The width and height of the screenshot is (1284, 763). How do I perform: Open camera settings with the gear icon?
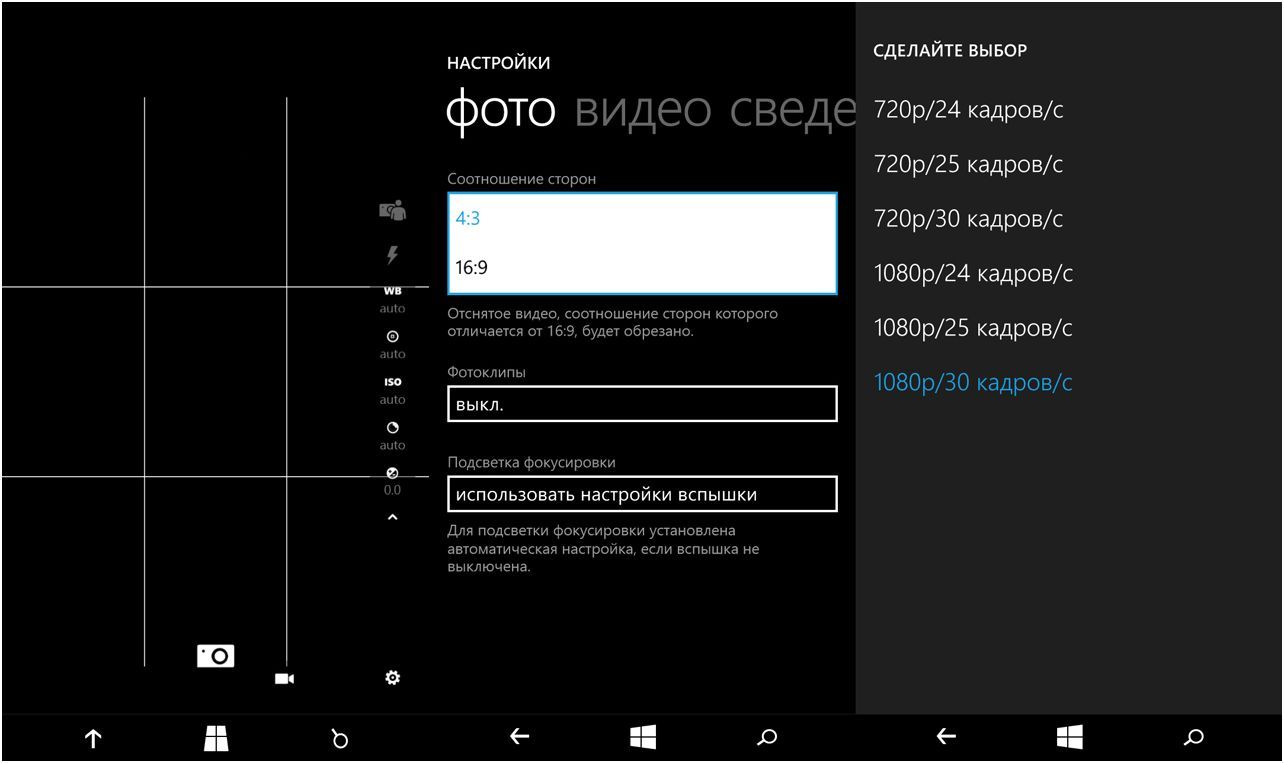coord(392,678)
